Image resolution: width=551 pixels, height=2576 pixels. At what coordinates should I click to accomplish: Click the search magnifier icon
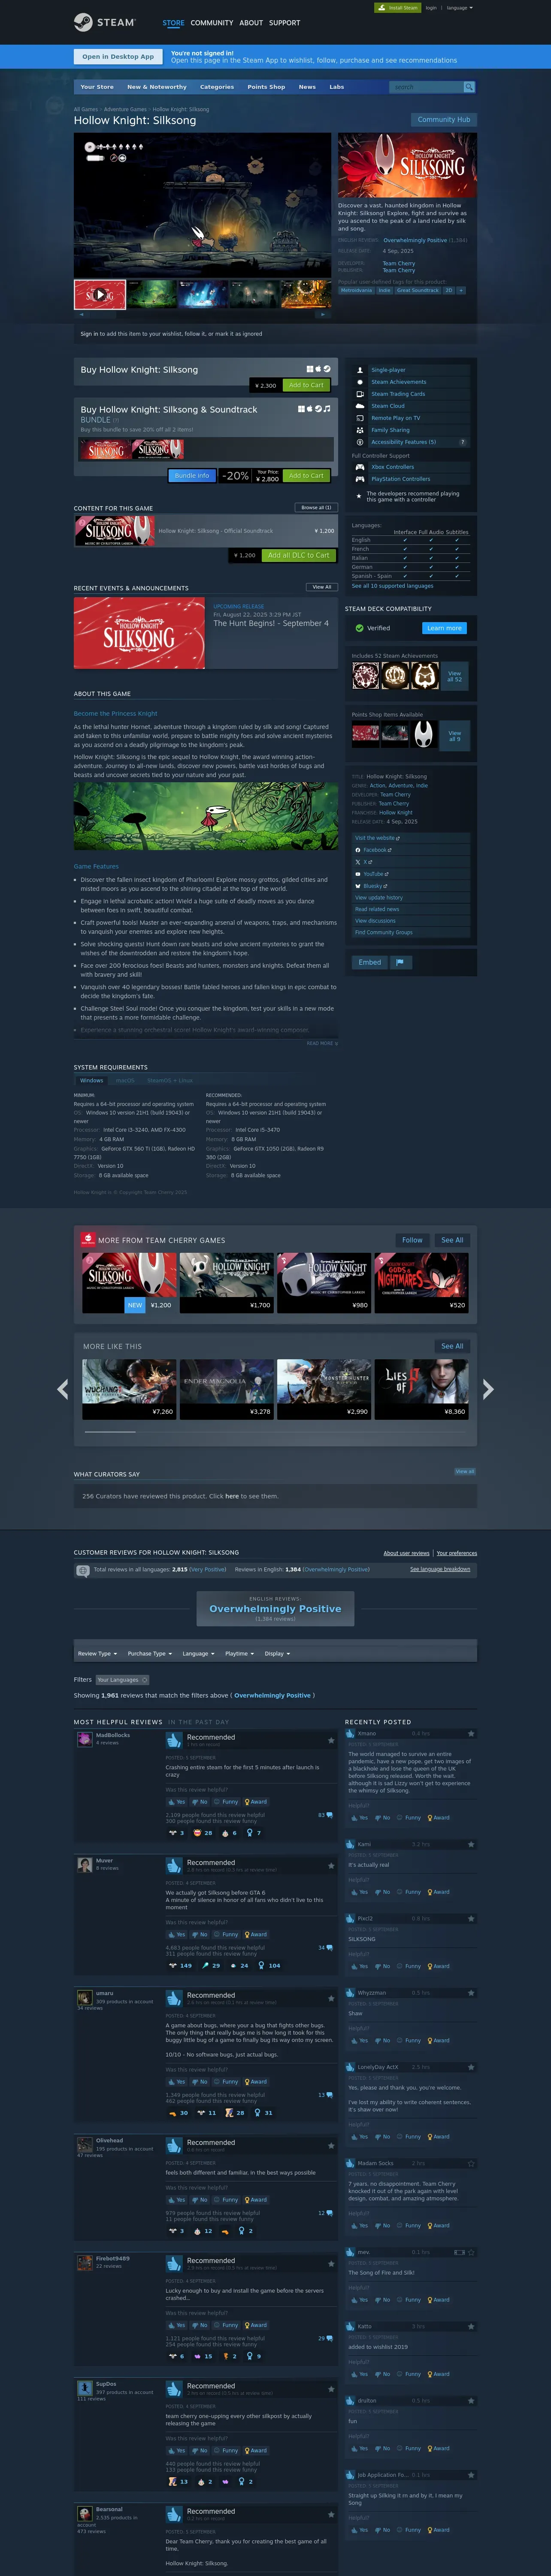(469, 87)
